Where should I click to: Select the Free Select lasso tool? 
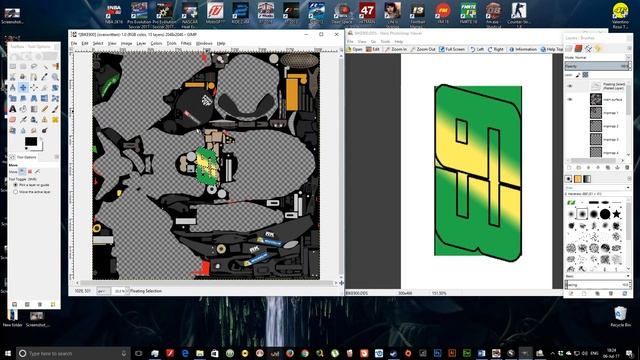[x=34, y=66]
